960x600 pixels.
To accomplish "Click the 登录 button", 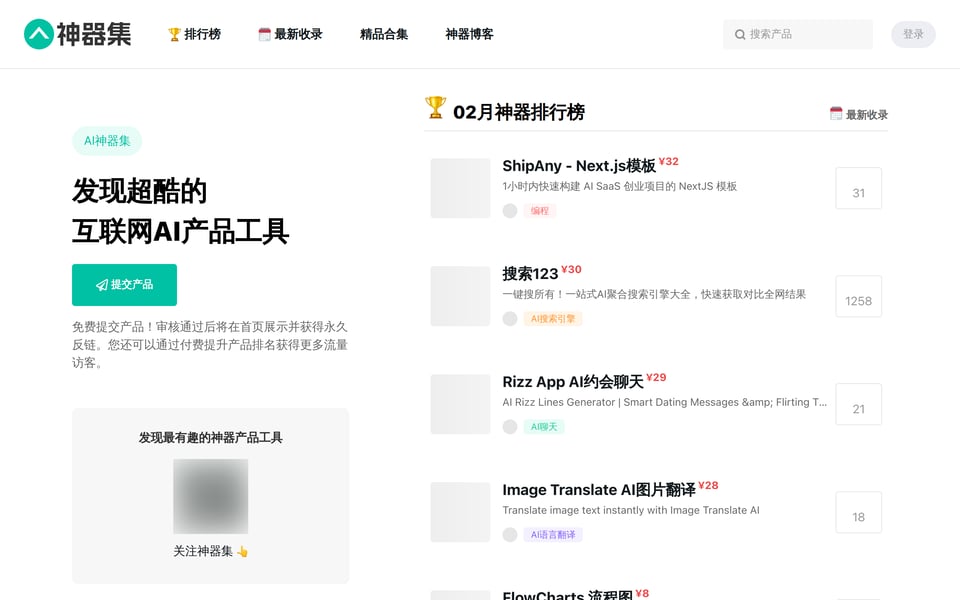I will point(913,34).
